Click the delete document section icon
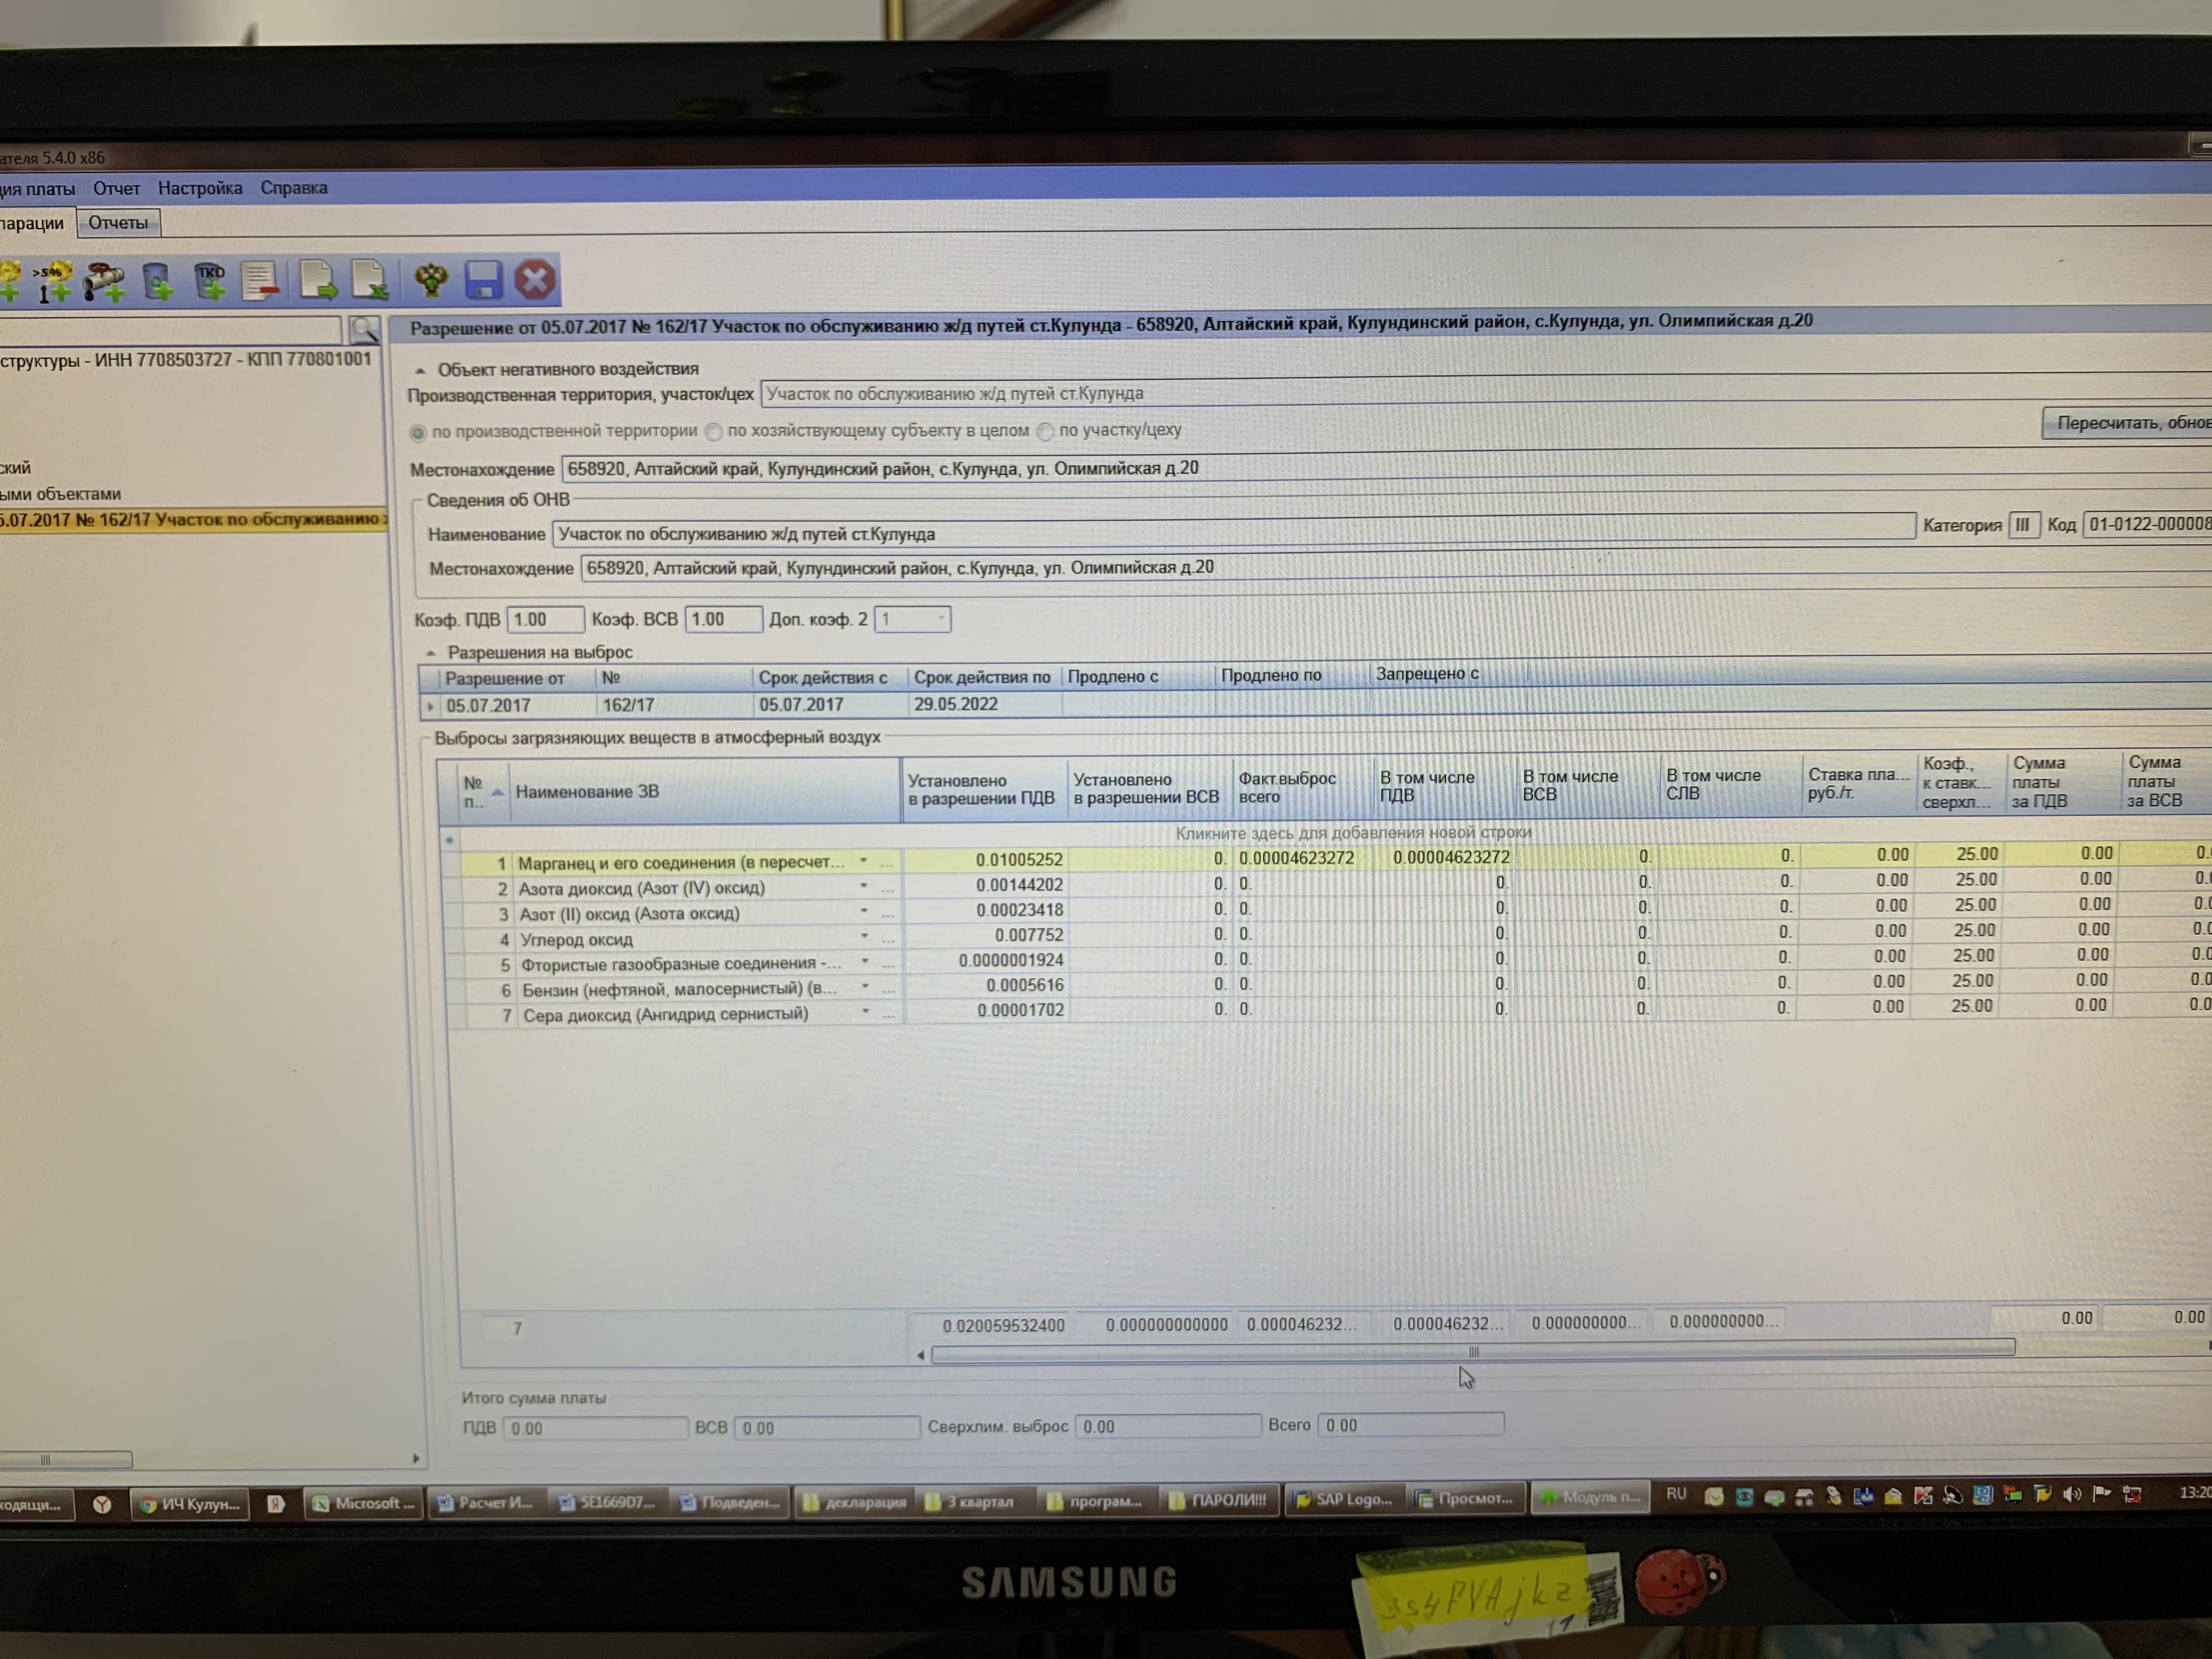 (261, 281)
